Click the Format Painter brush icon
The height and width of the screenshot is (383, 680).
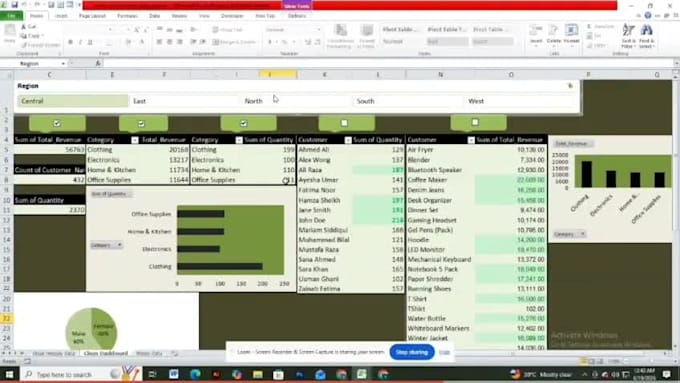24,45
